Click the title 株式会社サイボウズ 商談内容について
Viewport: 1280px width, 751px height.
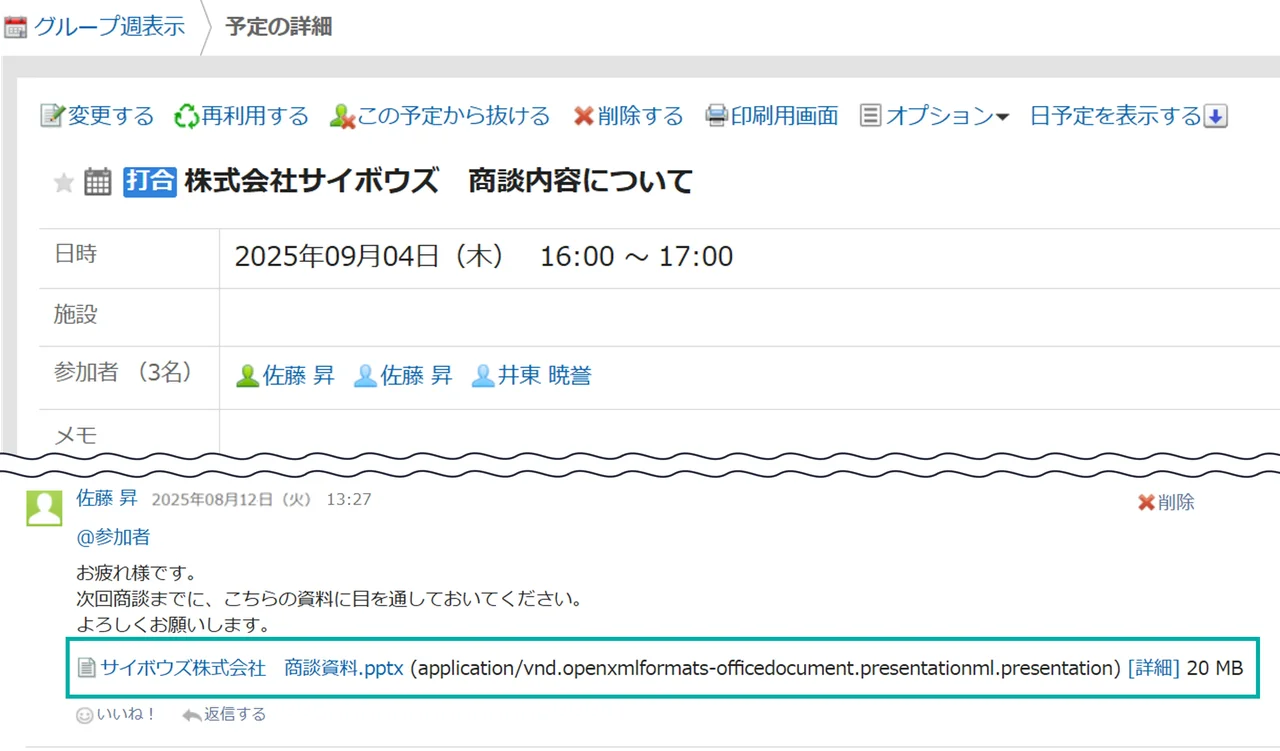439,181
